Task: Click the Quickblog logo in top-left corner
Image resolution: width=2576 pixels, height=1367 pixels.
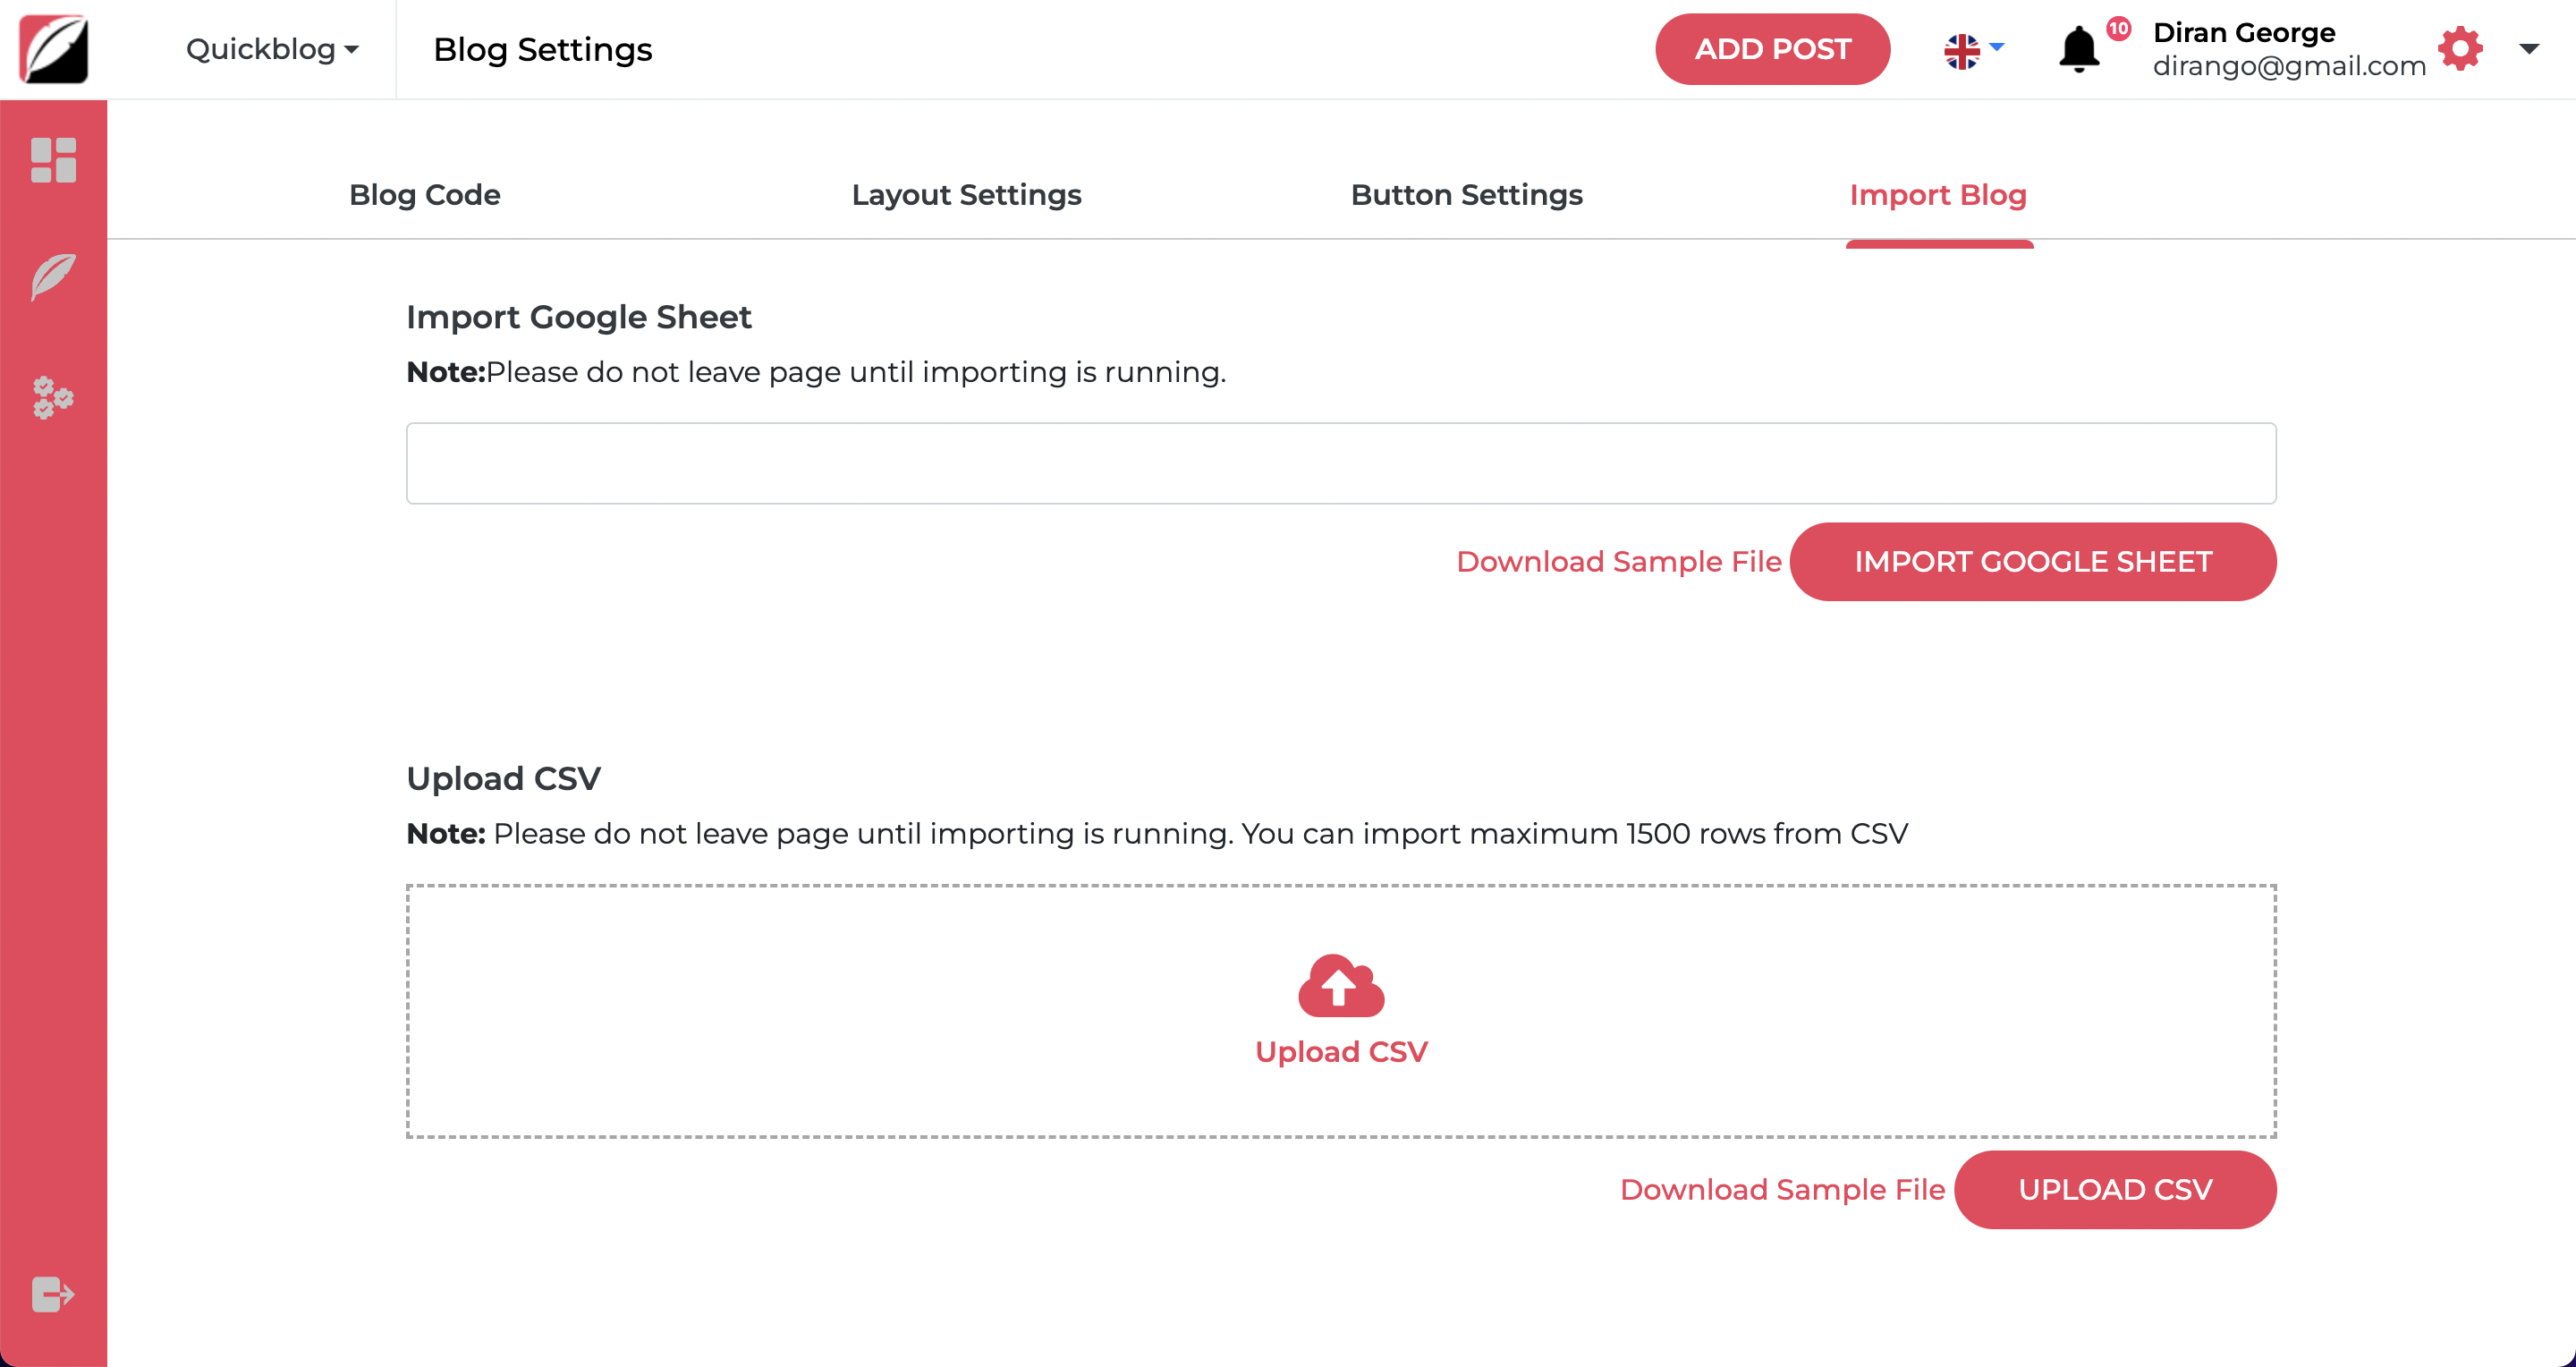Action: tap(52, 49)
